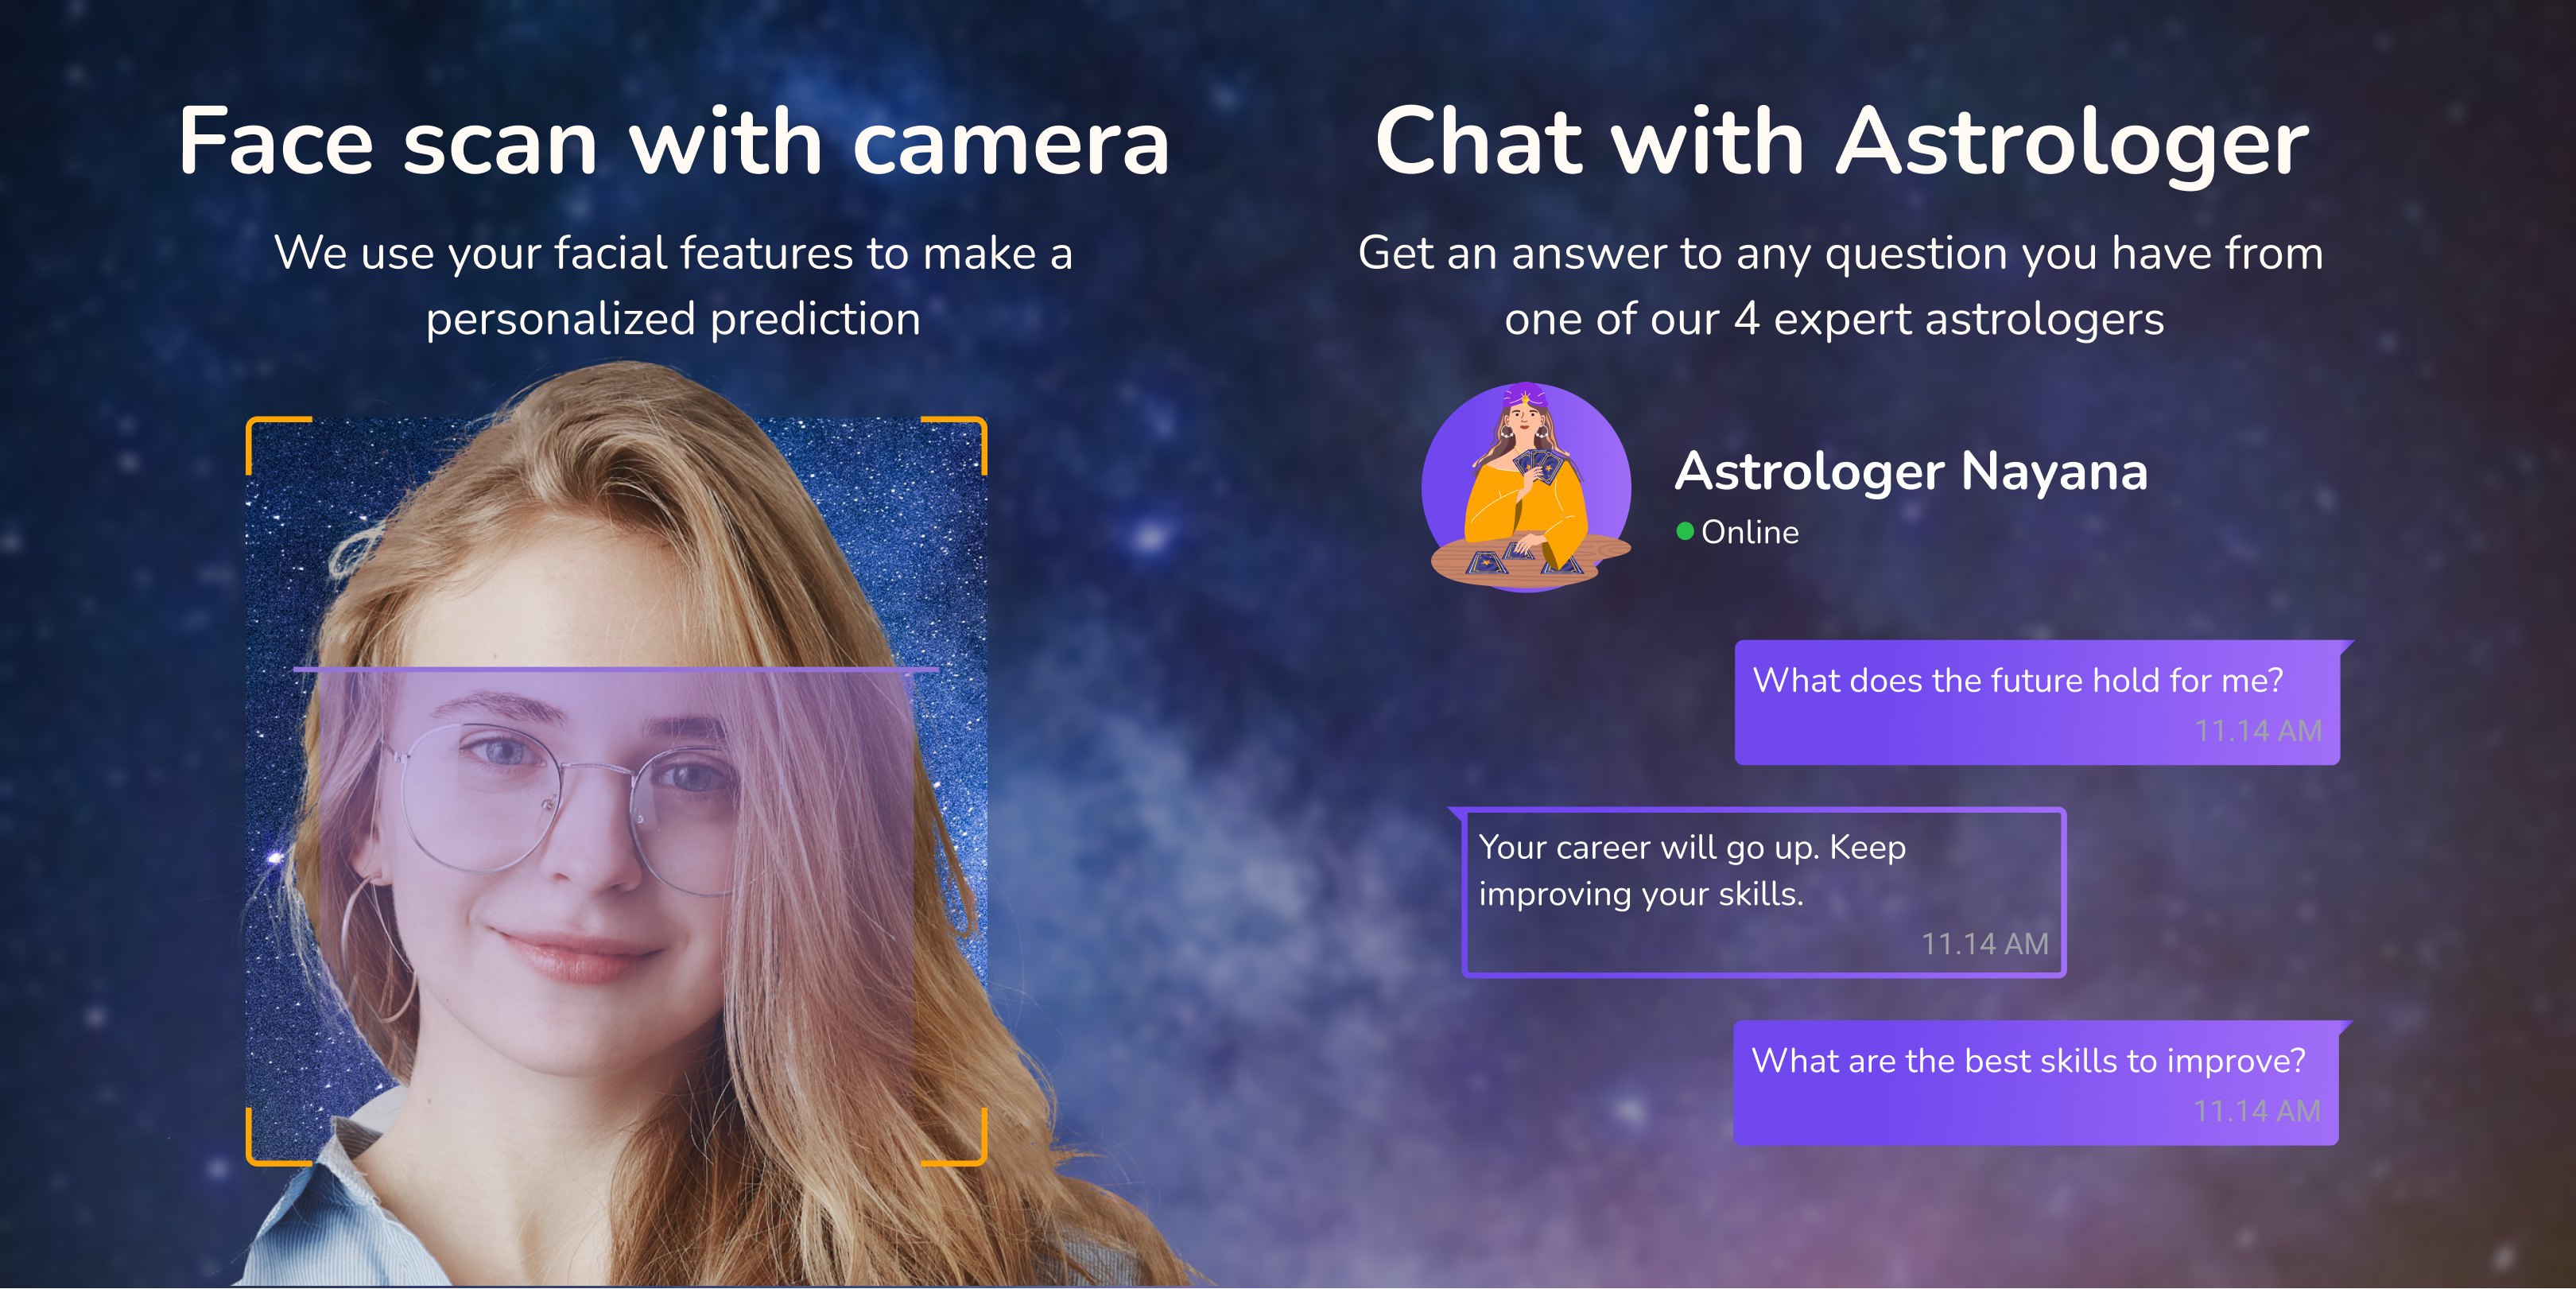This screenshot has width=2576, height=1289.
Task: Click the 11.14 AM timestamp in first message
Action: point(2258,731)
